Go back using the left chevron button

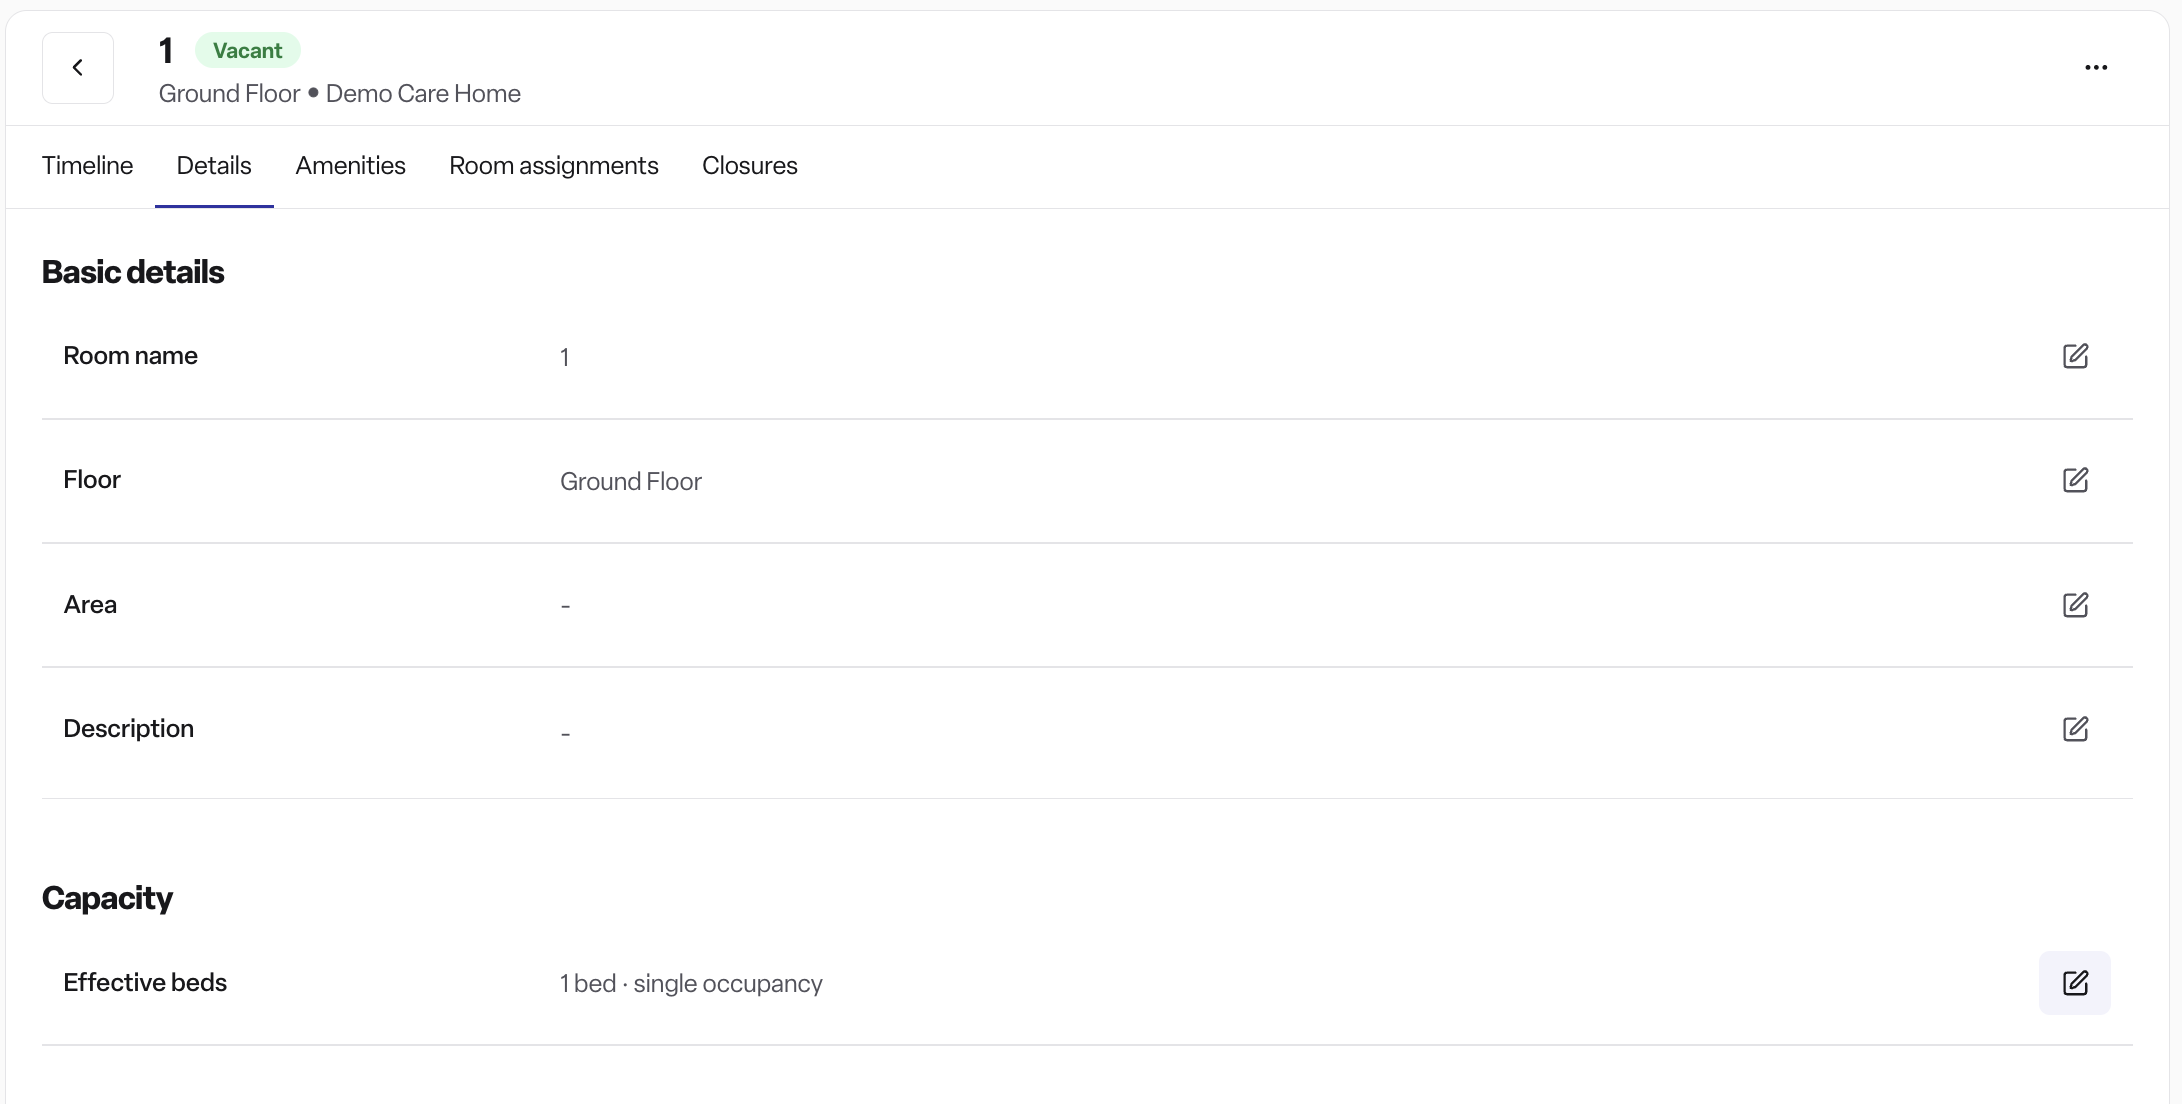[78, 68]
